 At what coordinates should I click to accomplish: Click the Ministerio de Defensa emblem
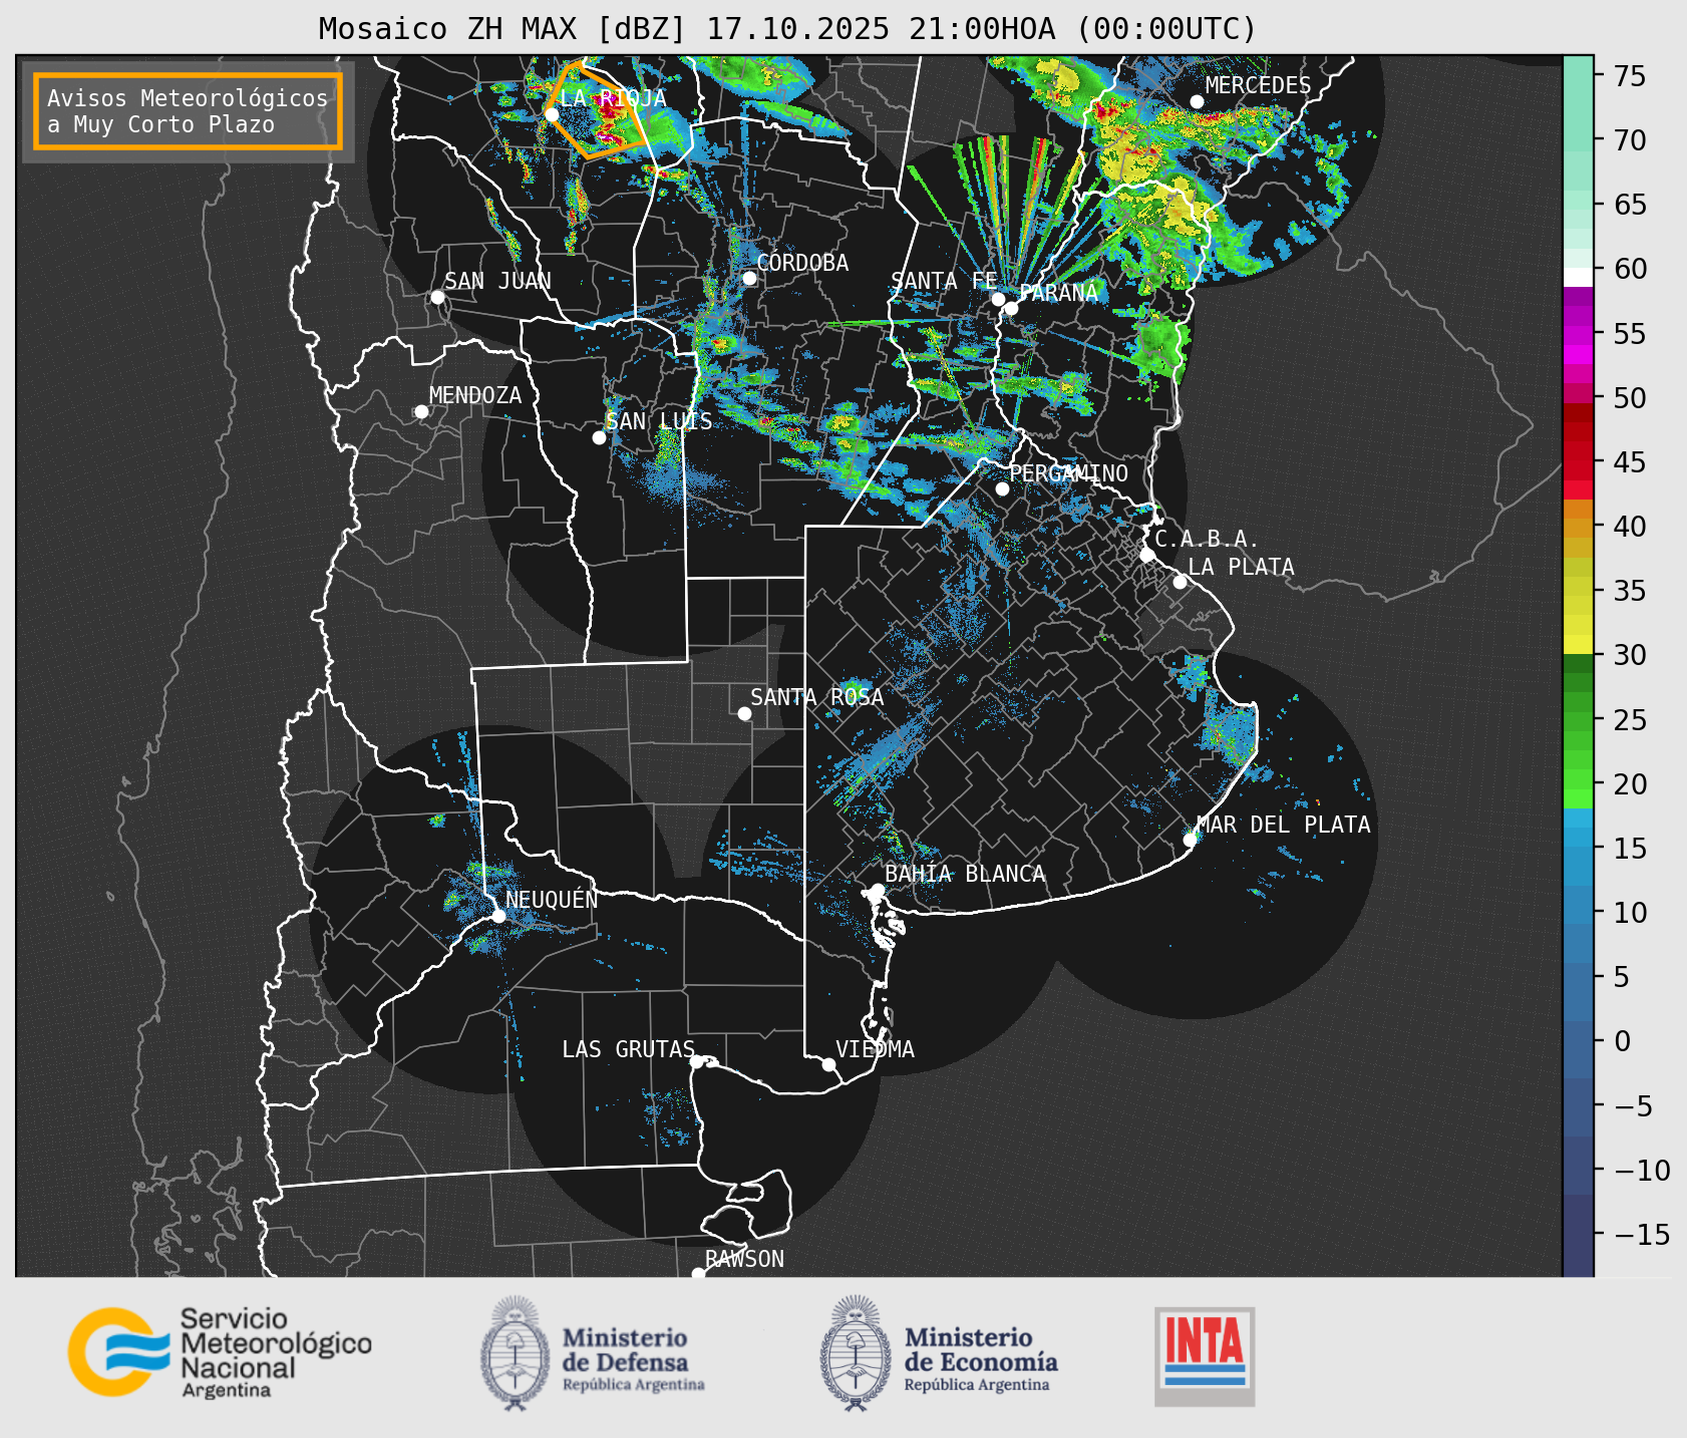tap(515, 1353)
